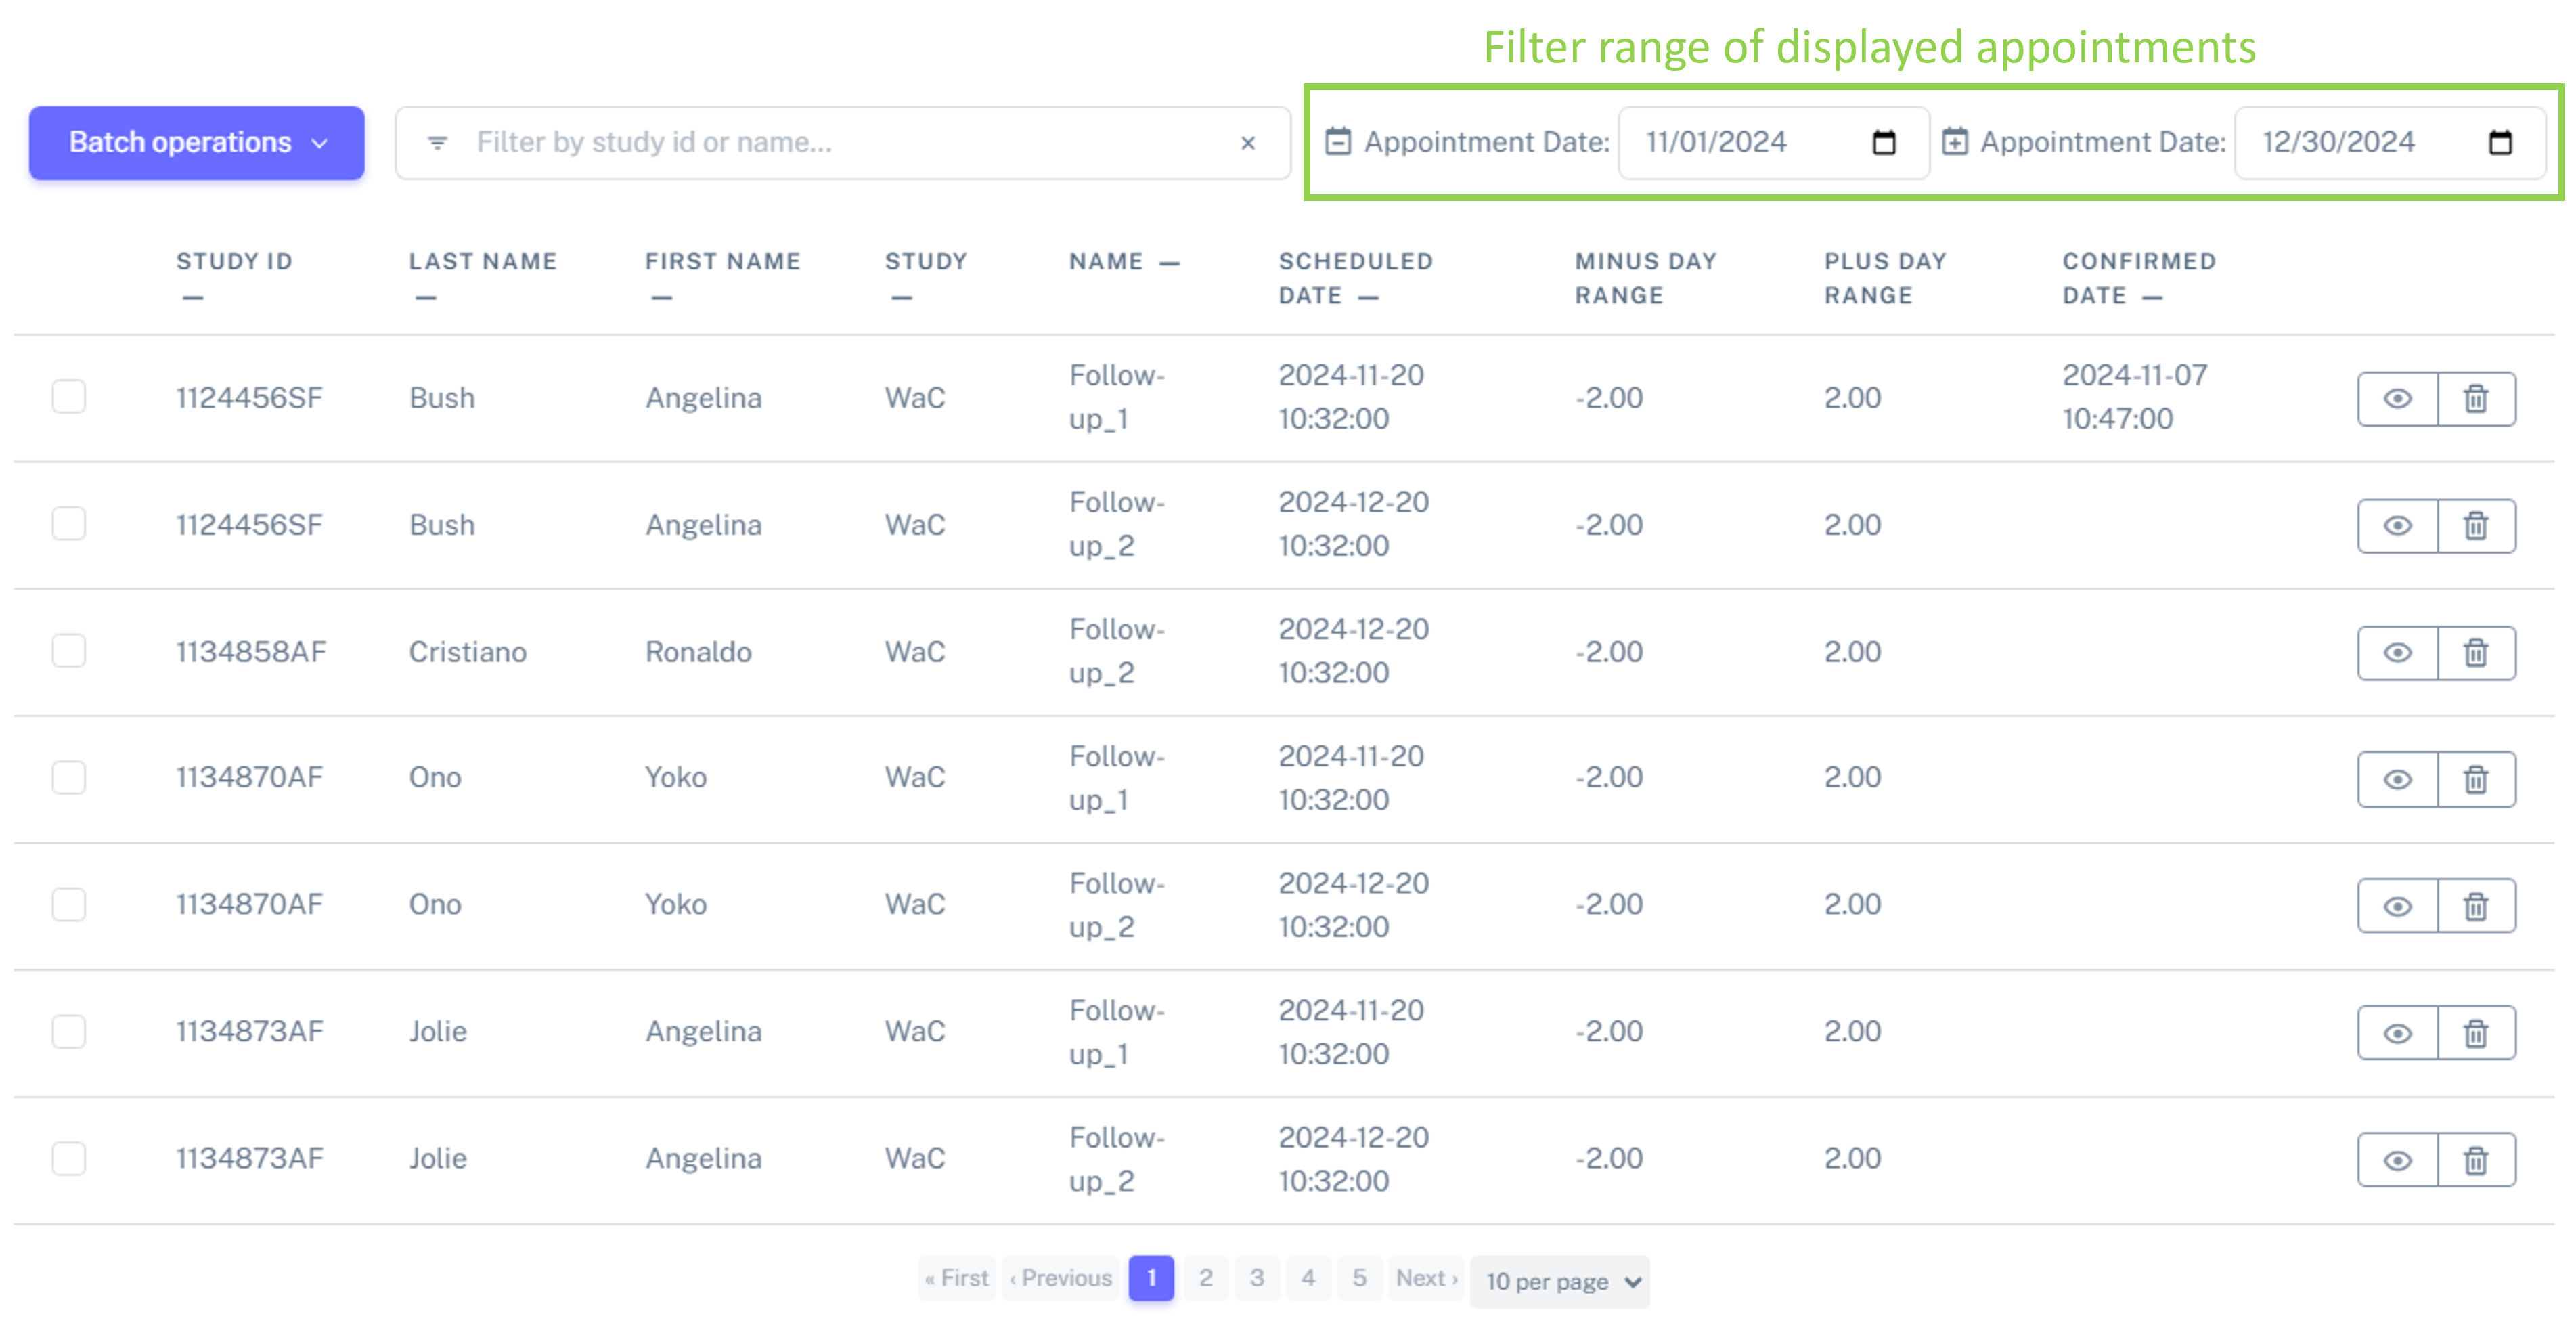The height and width of the screenshot is (1331, 2576).
Task: Go to page 2 of results
Action: [x=1206, y=1278]
